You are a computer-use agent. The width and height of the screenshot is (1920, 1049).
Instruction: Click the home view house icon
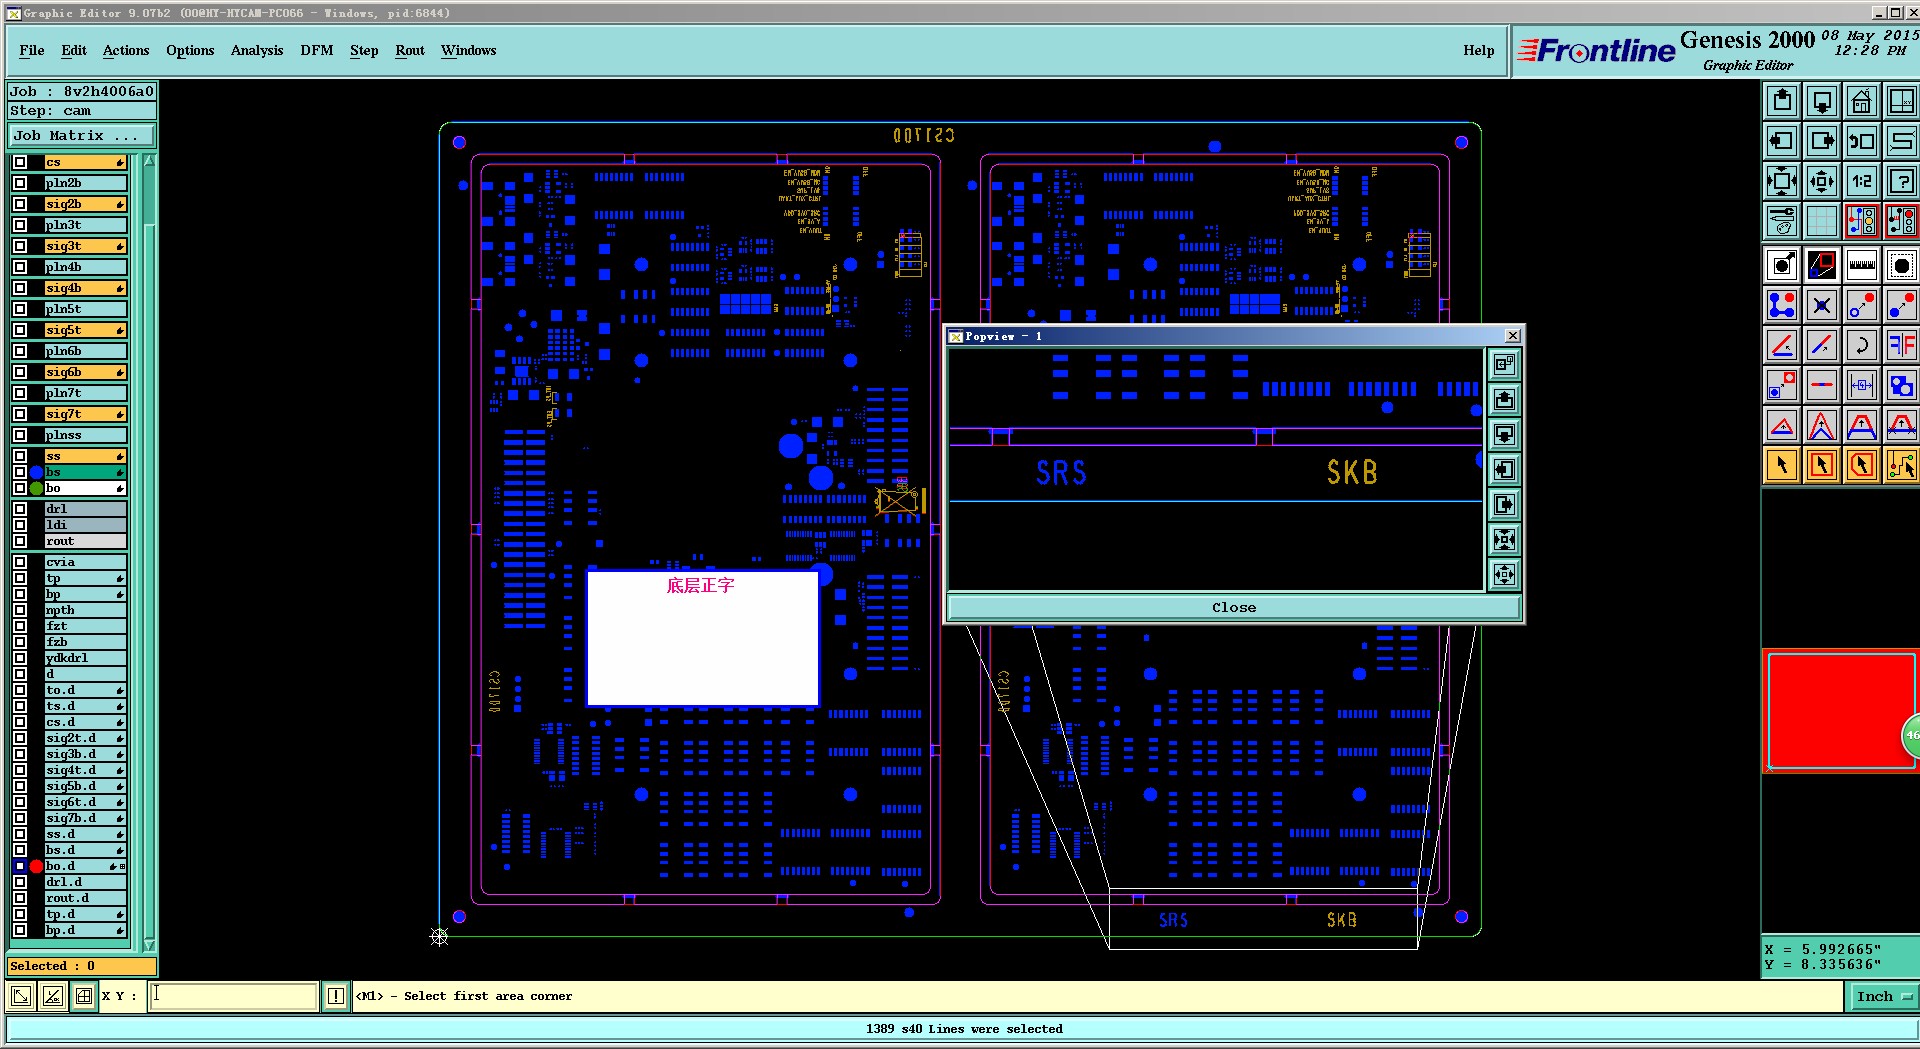(x=1861, y=101)
